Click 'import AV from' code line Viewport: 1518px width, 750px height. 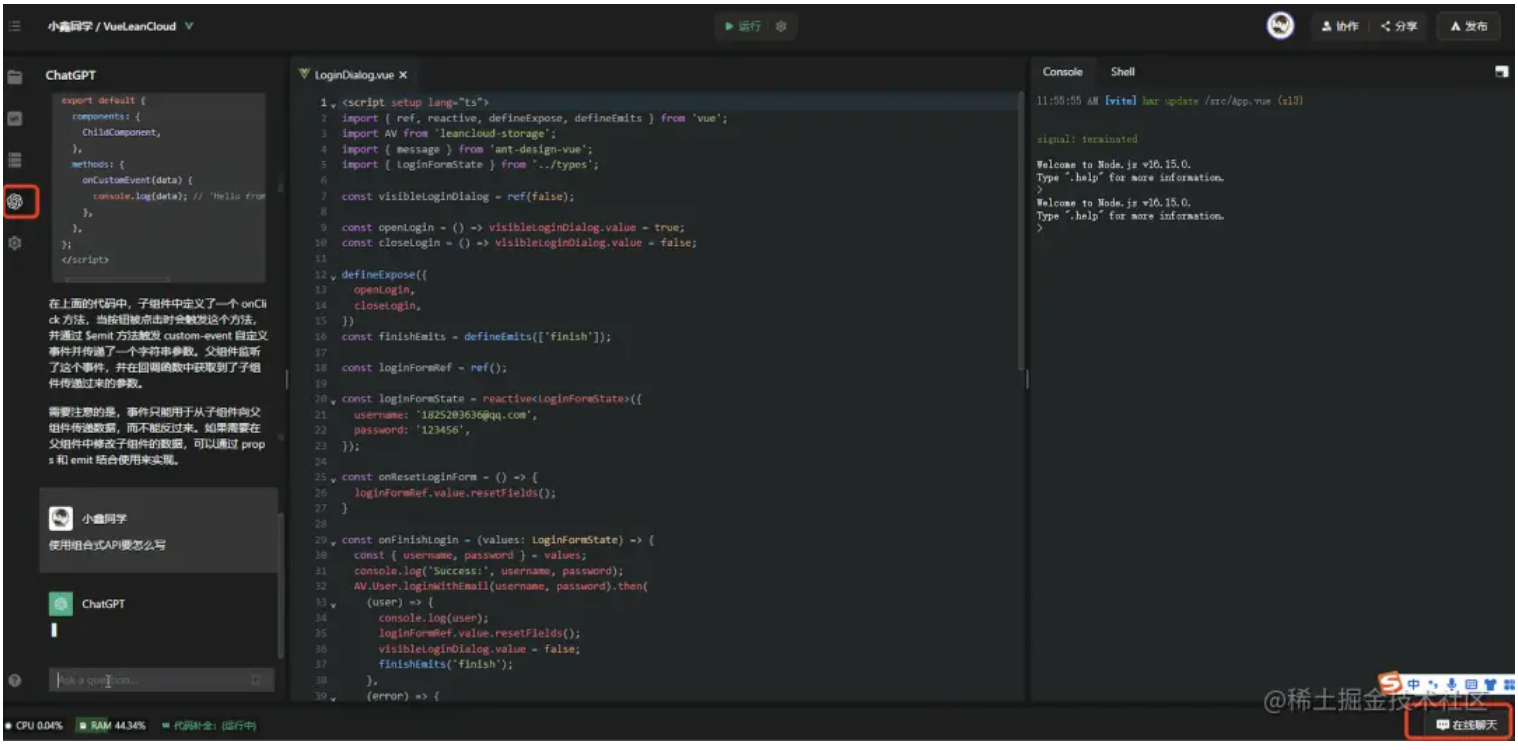click(x=449, y=134)
